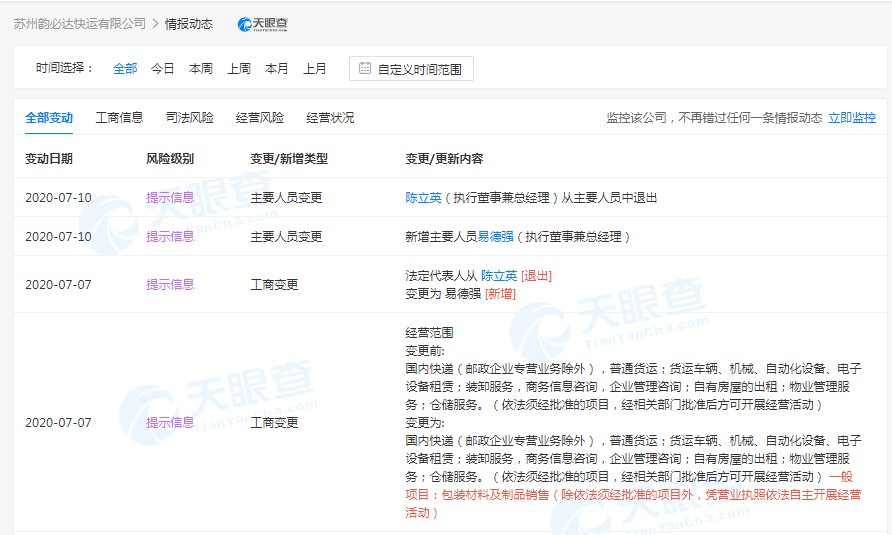This screenshot has height=535, width=892.
Task: Switch to the 经营风险 tab
Action: (x=259, y=118)
